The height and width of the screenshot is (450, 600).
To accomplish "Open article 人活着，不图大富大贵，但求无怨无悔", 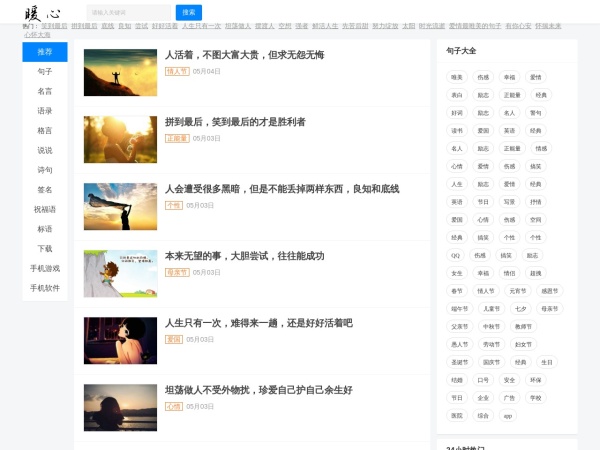I will pos(245,55).
